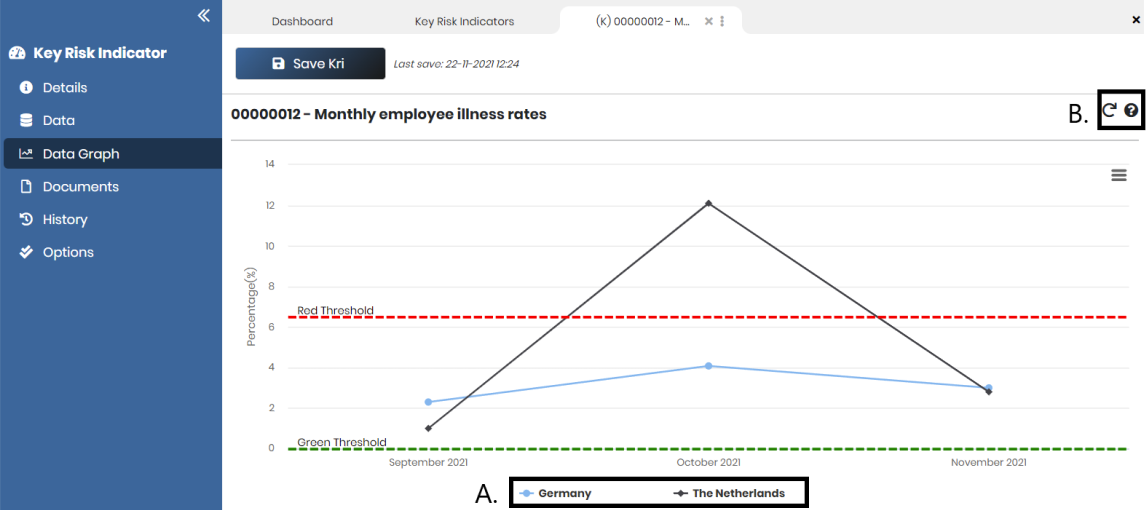Click the History clock icon

click(26, 219)
